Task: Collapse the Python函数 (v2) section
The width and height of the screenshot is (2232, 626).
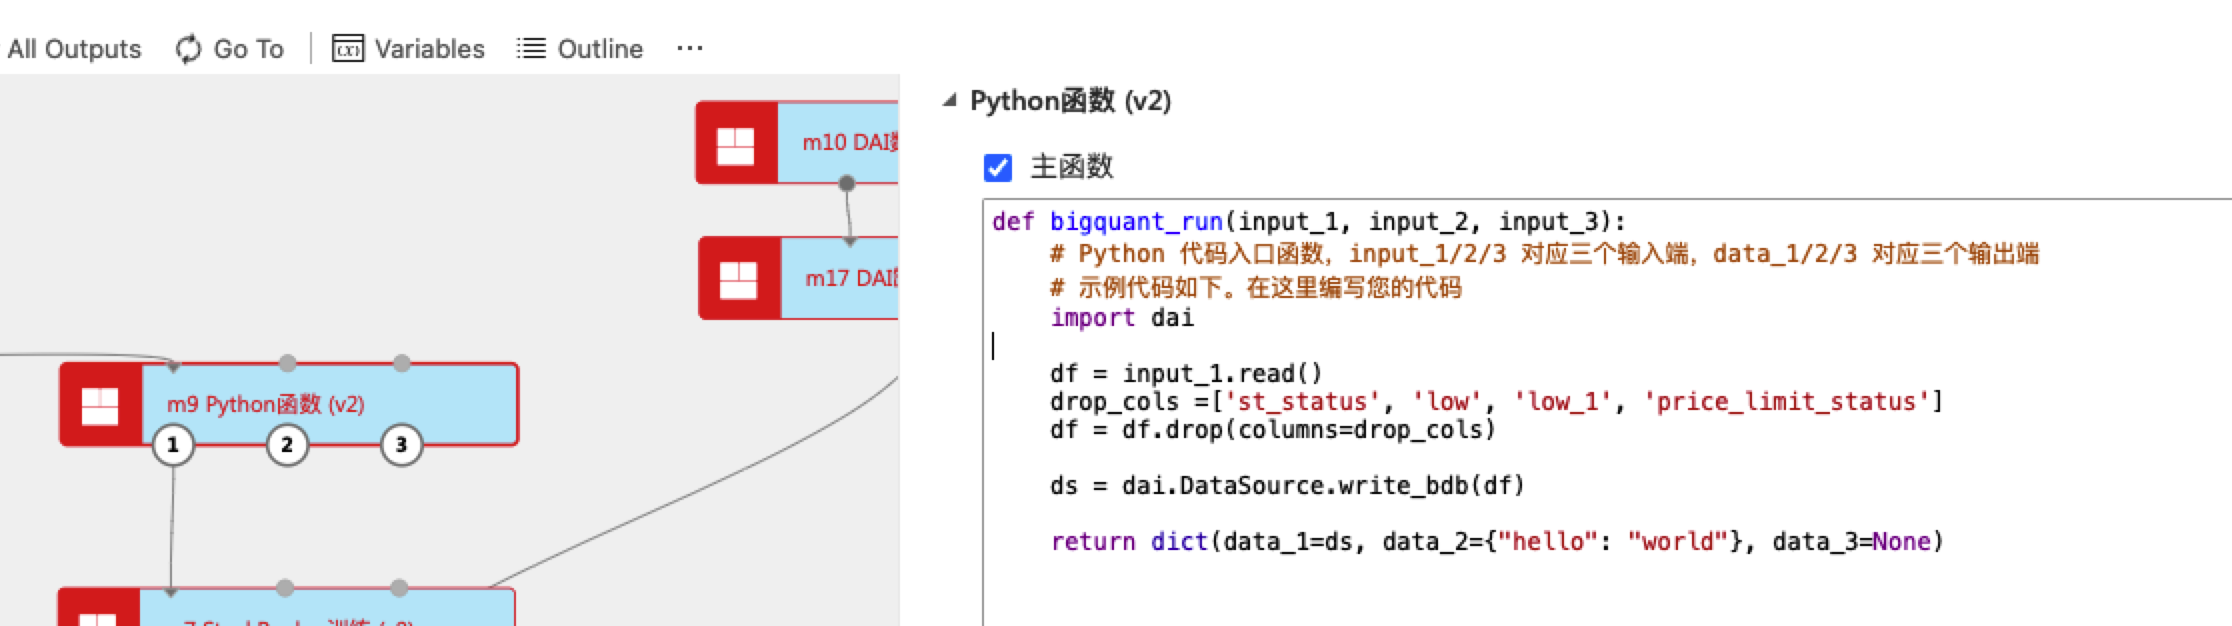Action: tap(950, 101)
